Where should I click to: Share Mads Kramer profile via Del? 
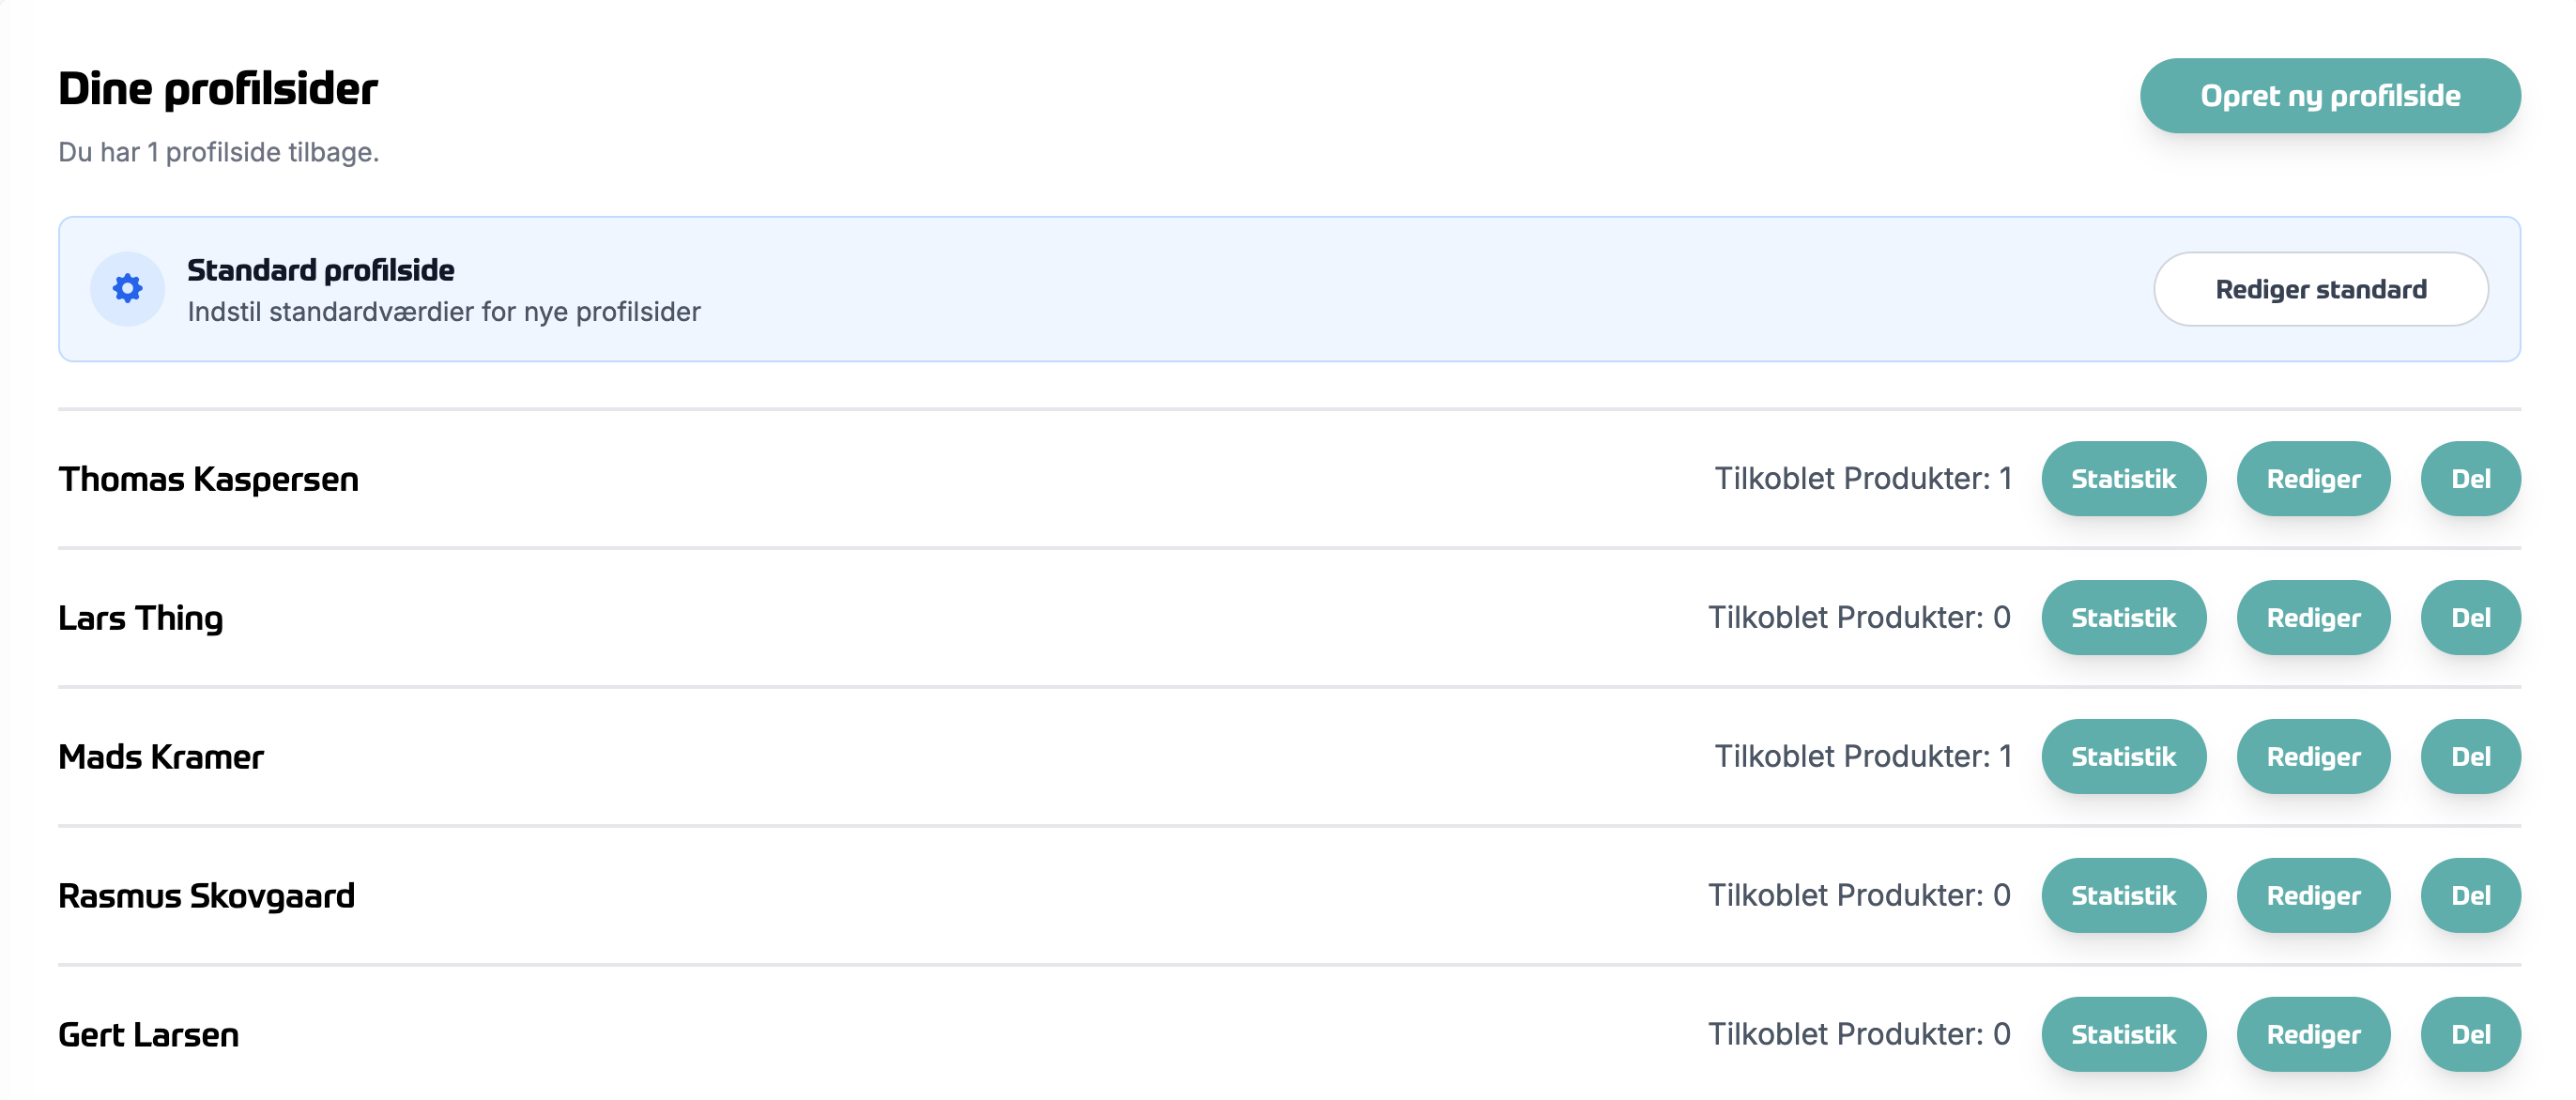[x=2470, y=757]
